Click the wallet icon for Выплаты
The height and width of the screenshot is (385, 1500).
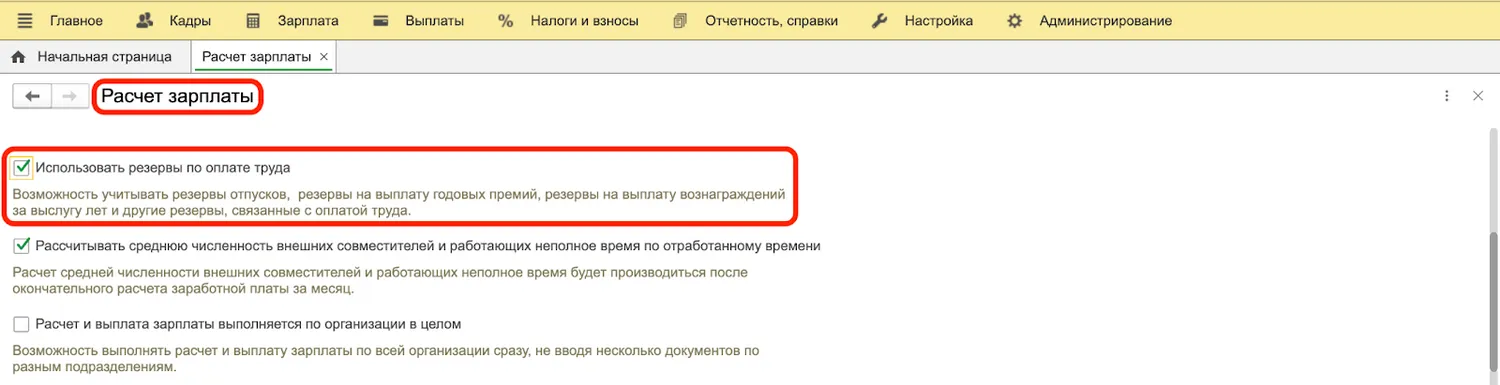(x=380, y=20)
